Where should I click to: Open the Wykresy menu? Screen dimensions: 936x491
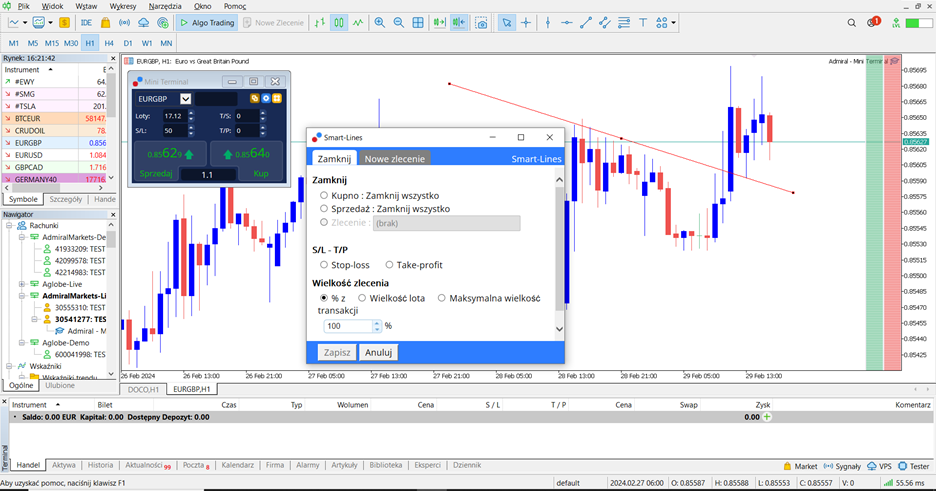tap(123, 6)
